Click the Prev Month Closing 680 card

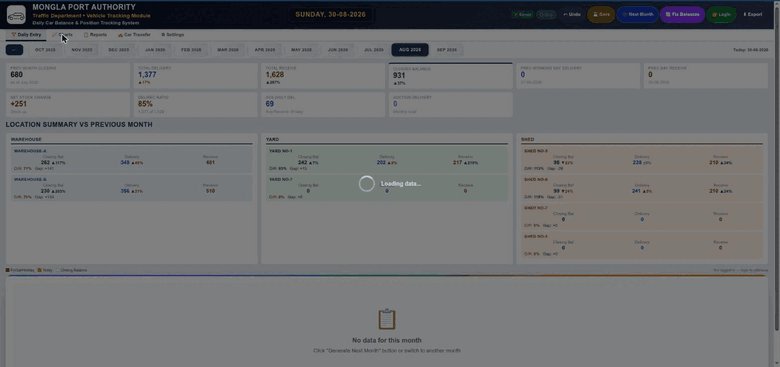click(x=68, y=76)
